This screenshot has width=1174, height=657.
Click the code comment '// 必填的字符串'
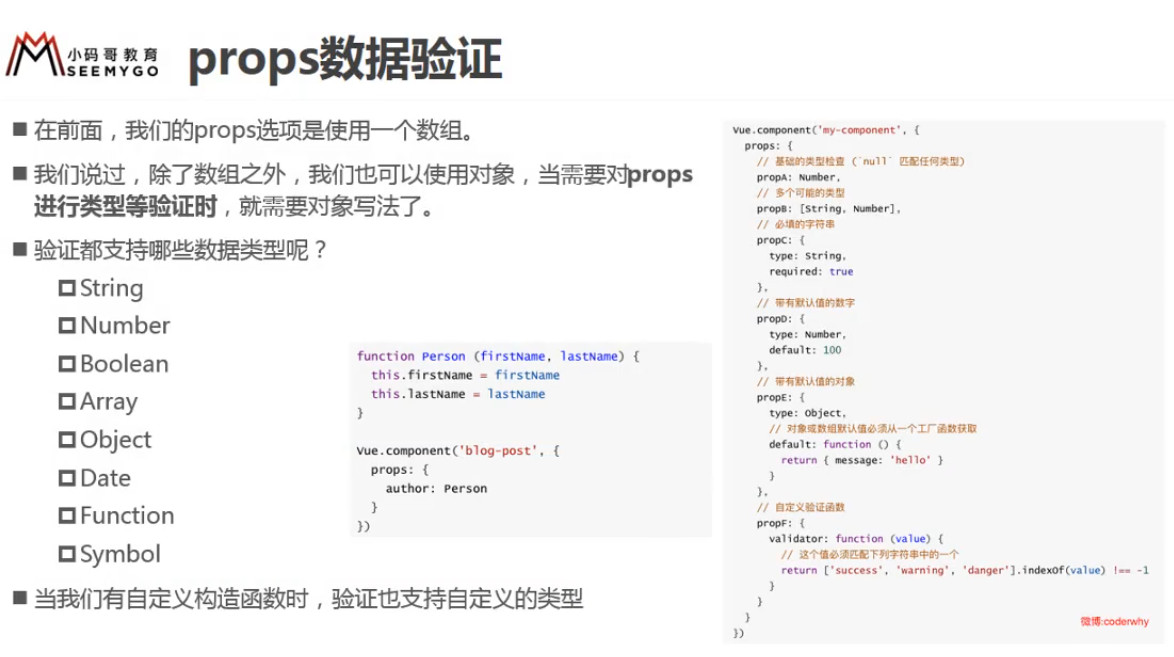795,225
